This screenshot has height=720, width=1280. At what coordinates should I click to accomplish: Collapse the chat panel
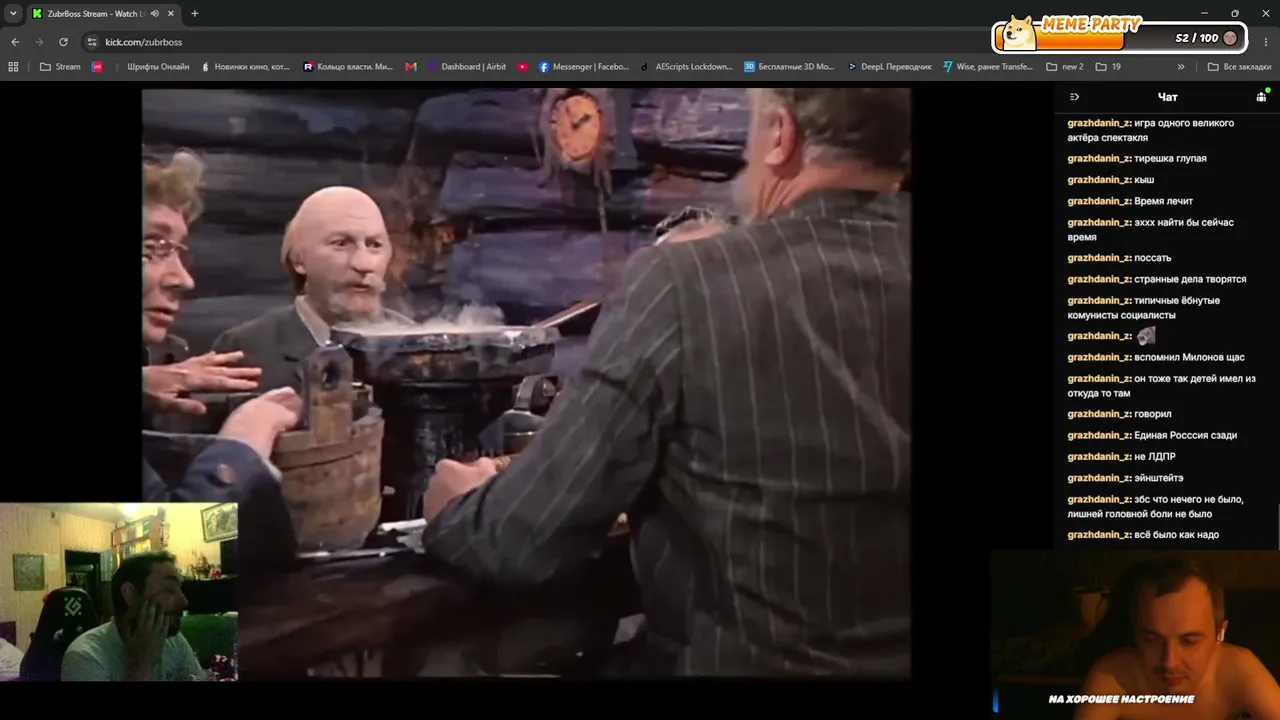[x=1075, y=97]
